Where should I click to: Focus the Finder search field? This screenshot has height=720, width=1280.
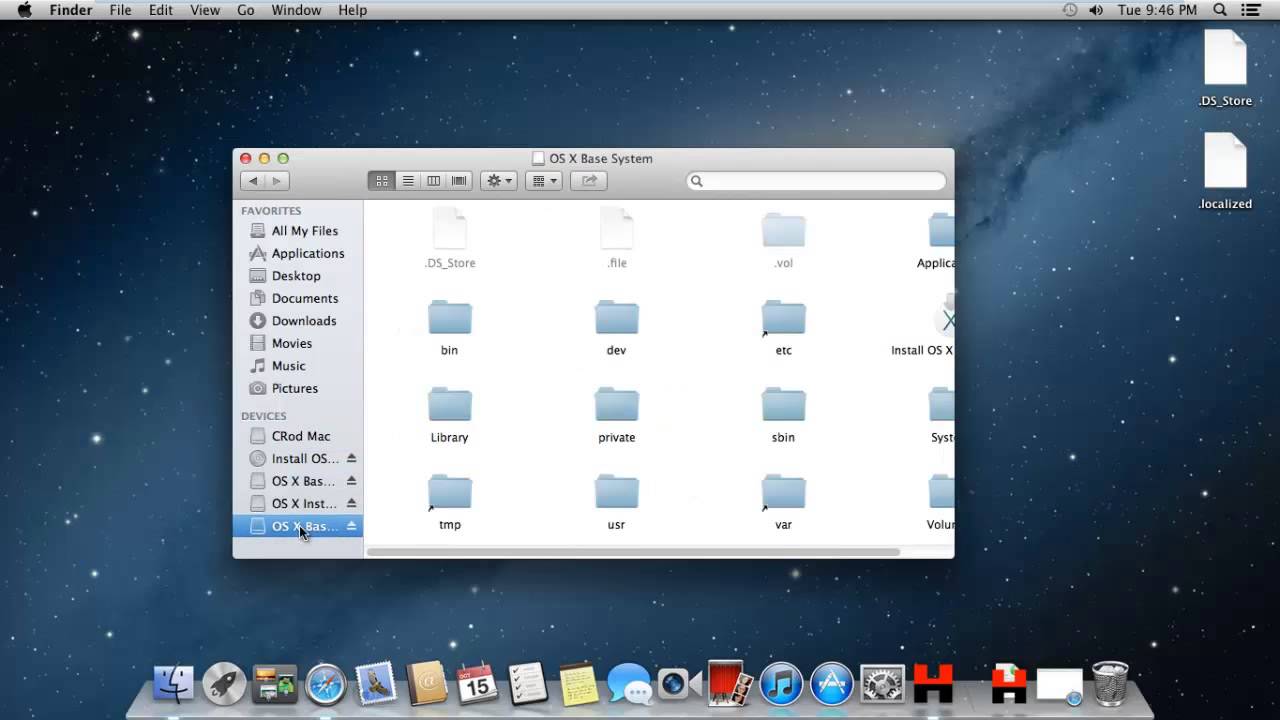click(x=816, y=181)
